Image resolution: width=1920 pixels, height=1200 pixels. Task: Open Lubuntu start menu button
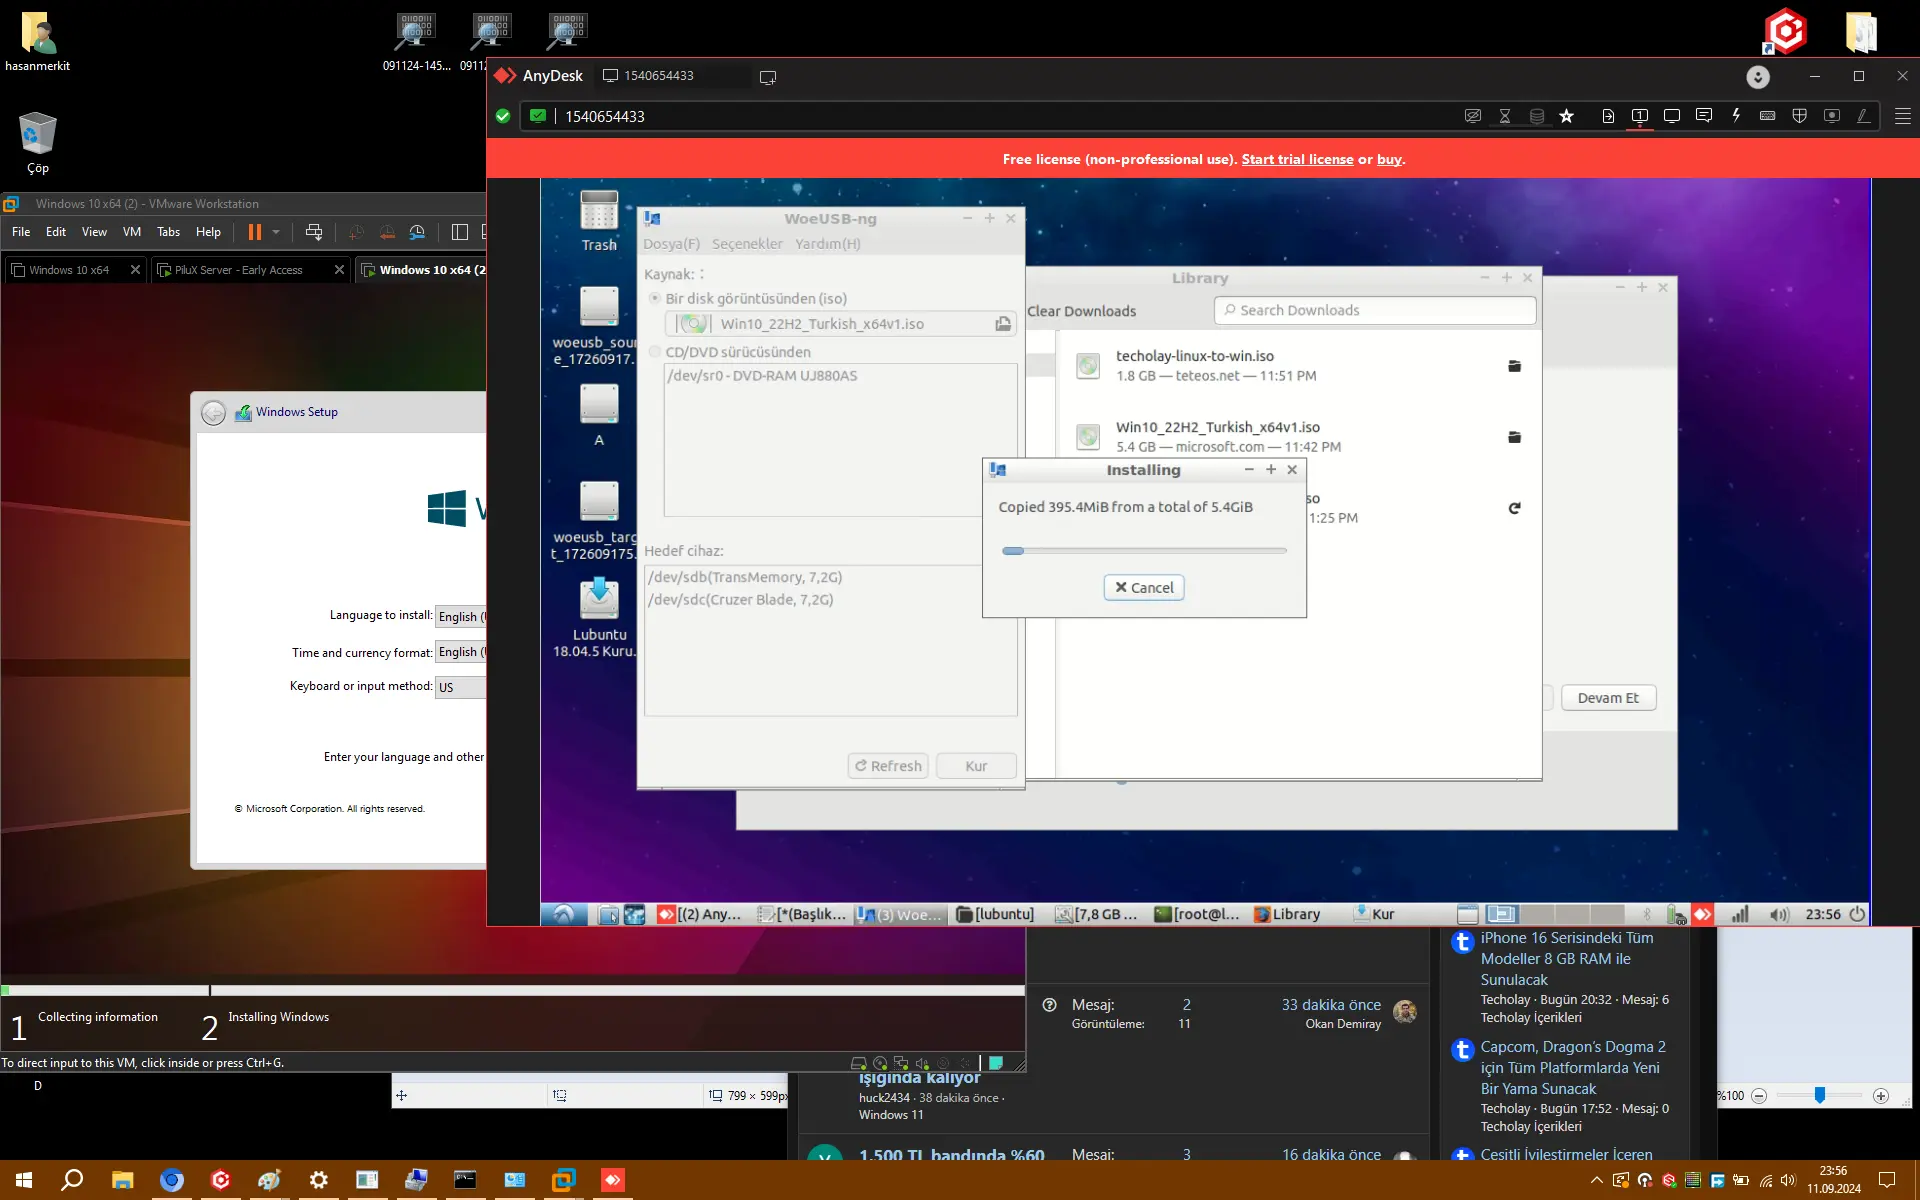tap(564, 914)
